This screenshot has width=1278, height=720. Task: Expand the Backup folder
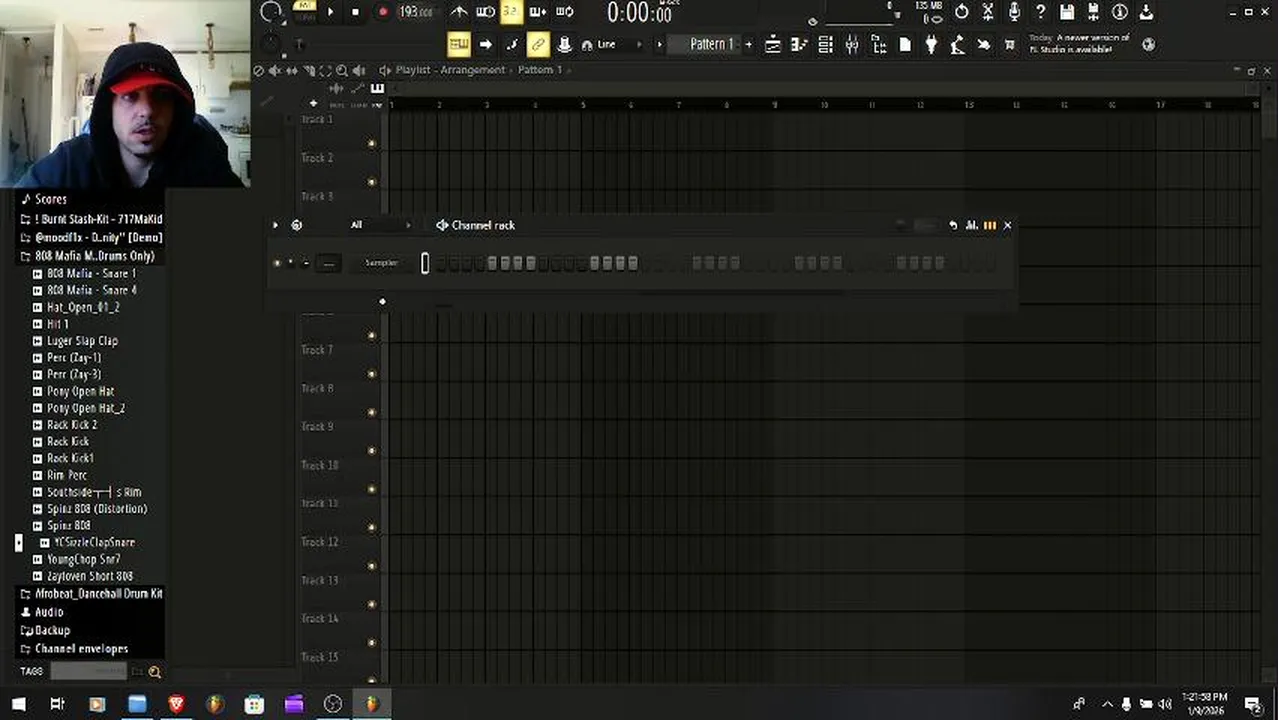tap(46, 630)
